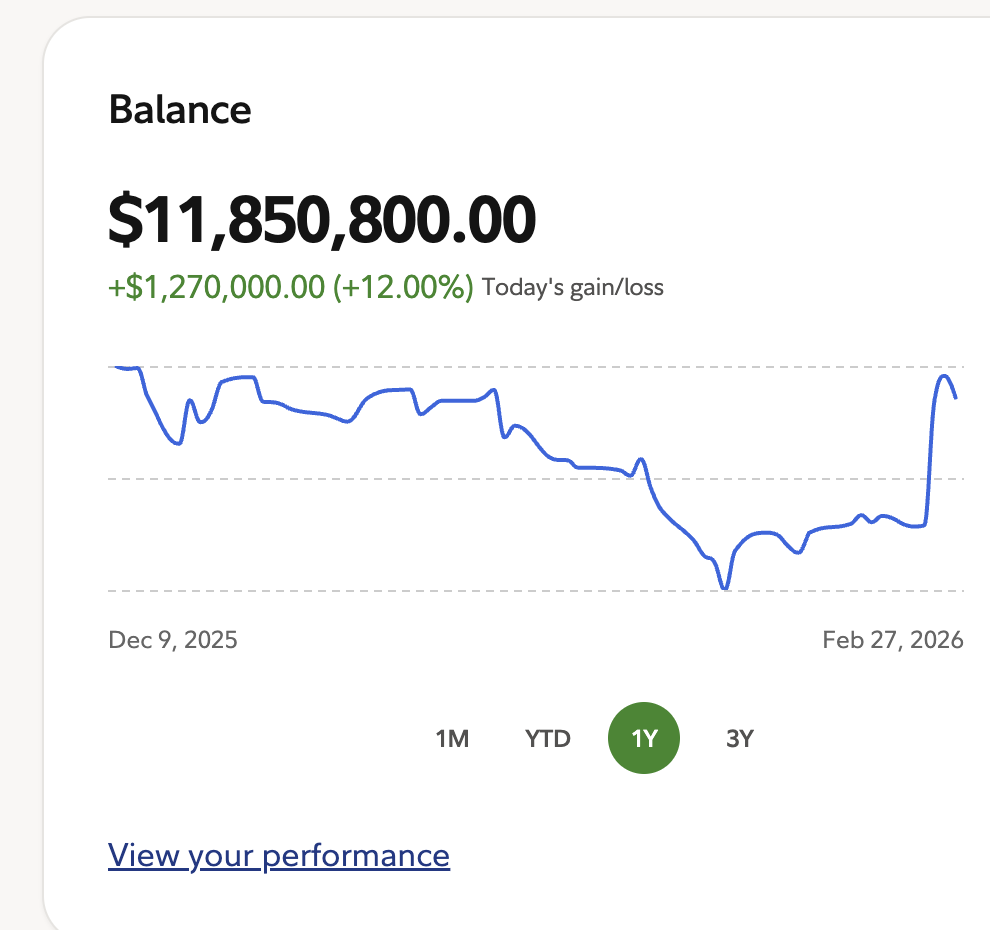Click the Balance heading
This screenshot has width=990, height=930.
click(x=180, y=109)
